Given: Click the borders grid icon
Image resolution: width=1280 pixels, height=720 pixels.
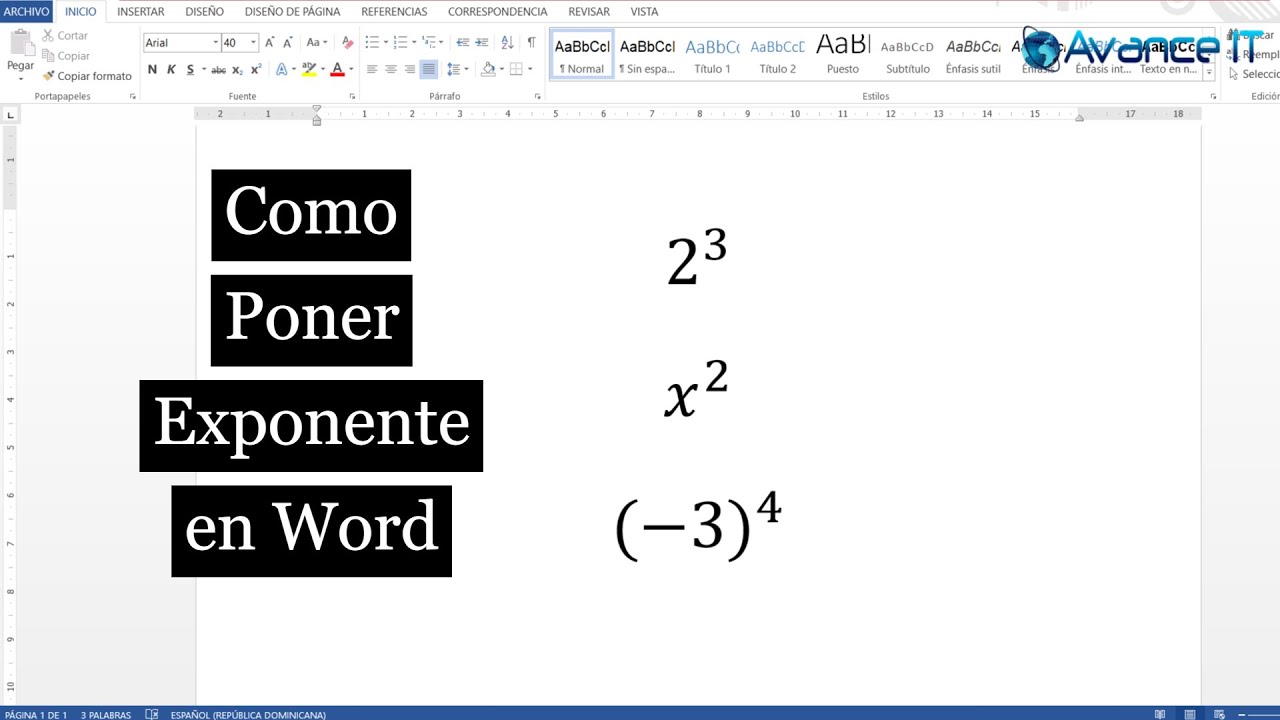Looking at the screenshot, I should coord(516,69).
